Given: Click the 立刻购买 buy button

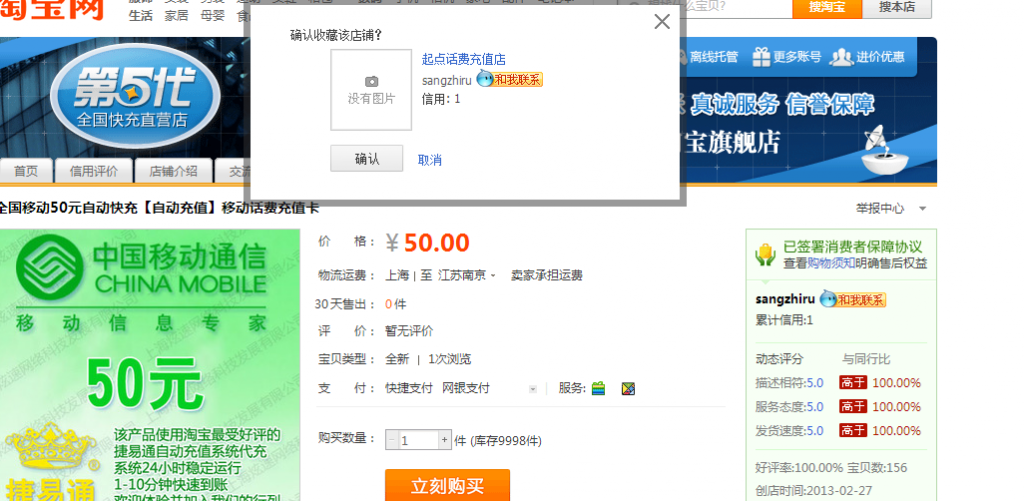Looking at the screenshot, I should [447, 485].
